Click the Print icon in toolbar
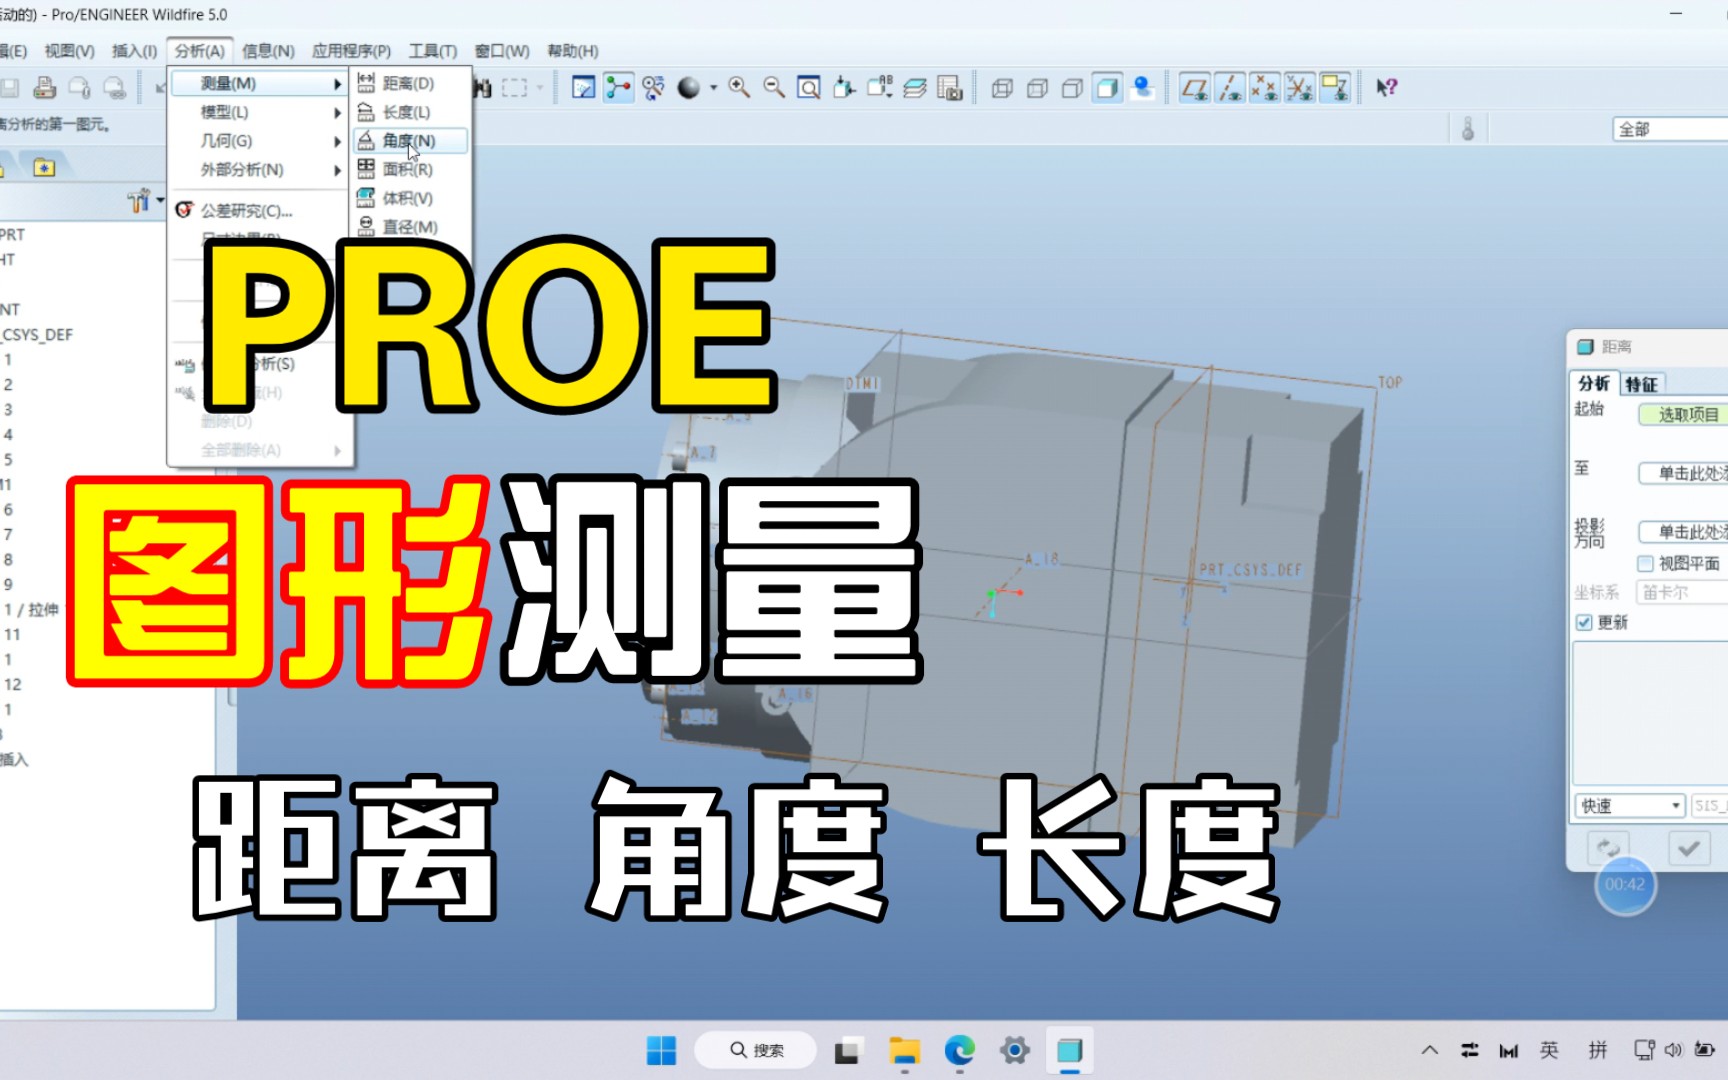The image size is (1728, 1080). coord(44,88)
